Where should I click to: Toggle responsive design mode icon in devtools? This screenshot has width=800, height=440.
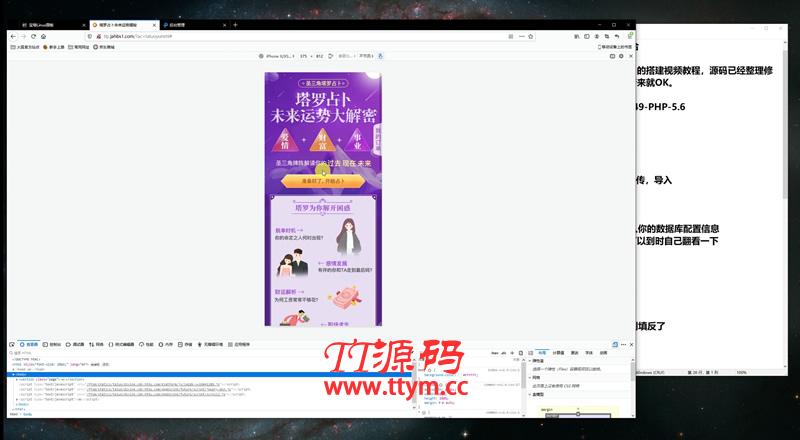click(615, 345)
